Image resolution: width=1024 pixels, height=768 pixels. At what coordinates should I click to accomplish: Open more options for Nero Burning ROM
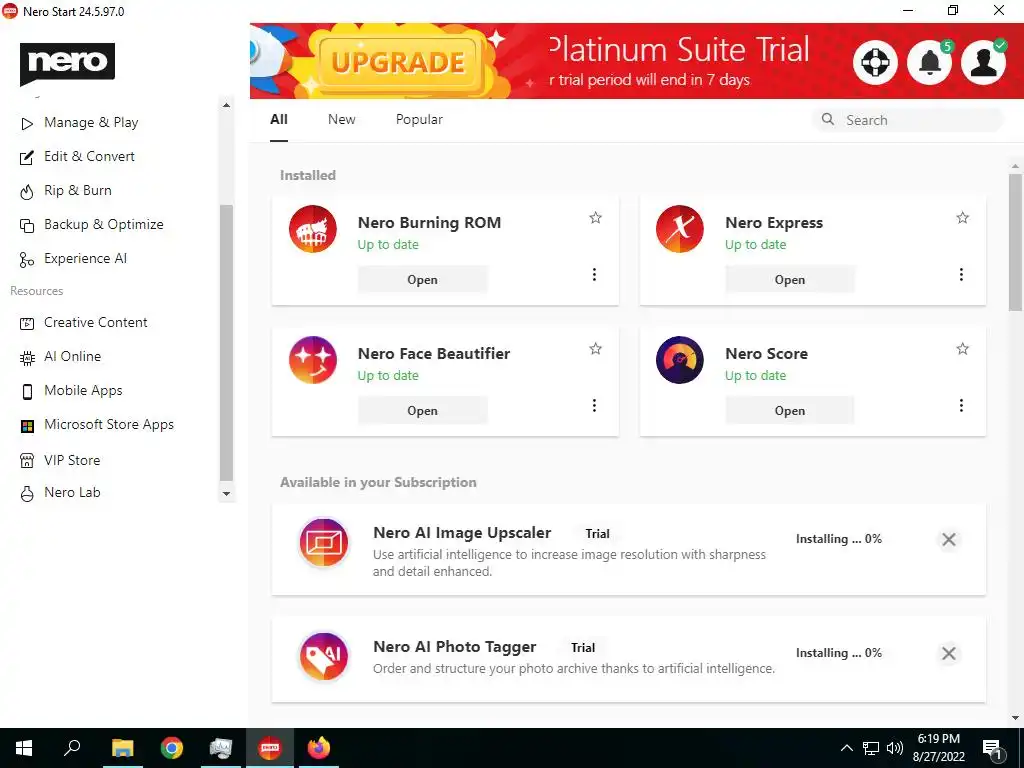coord(594,274)
